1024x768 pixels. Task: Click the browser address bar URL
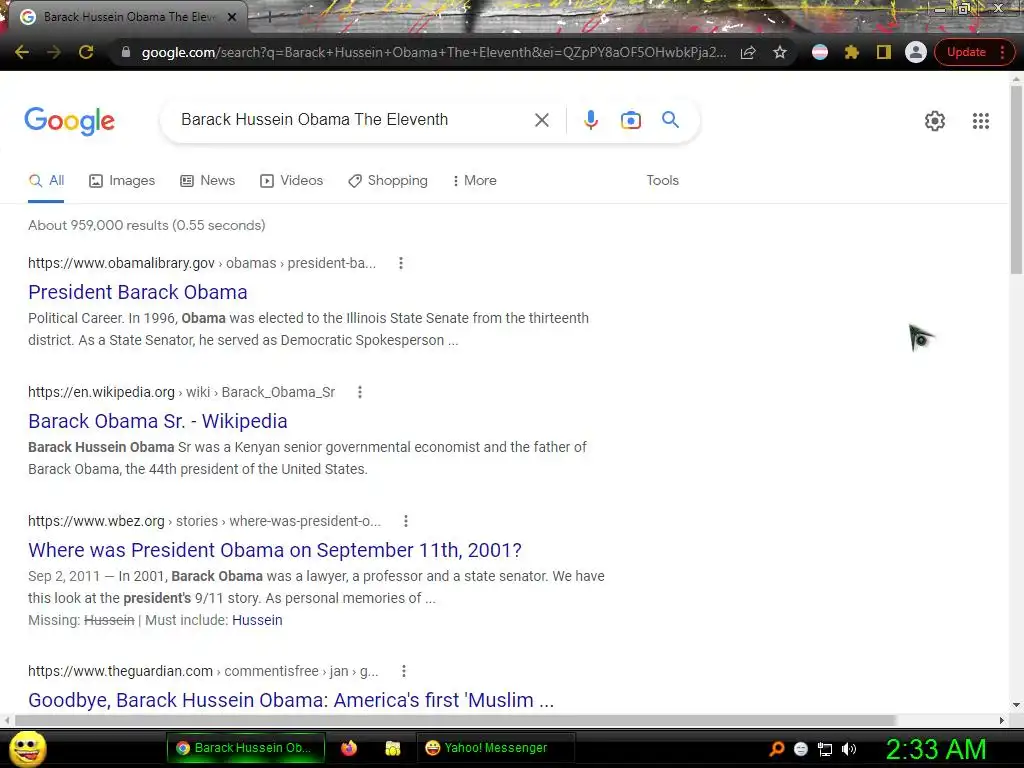click(x=434, y=52)
